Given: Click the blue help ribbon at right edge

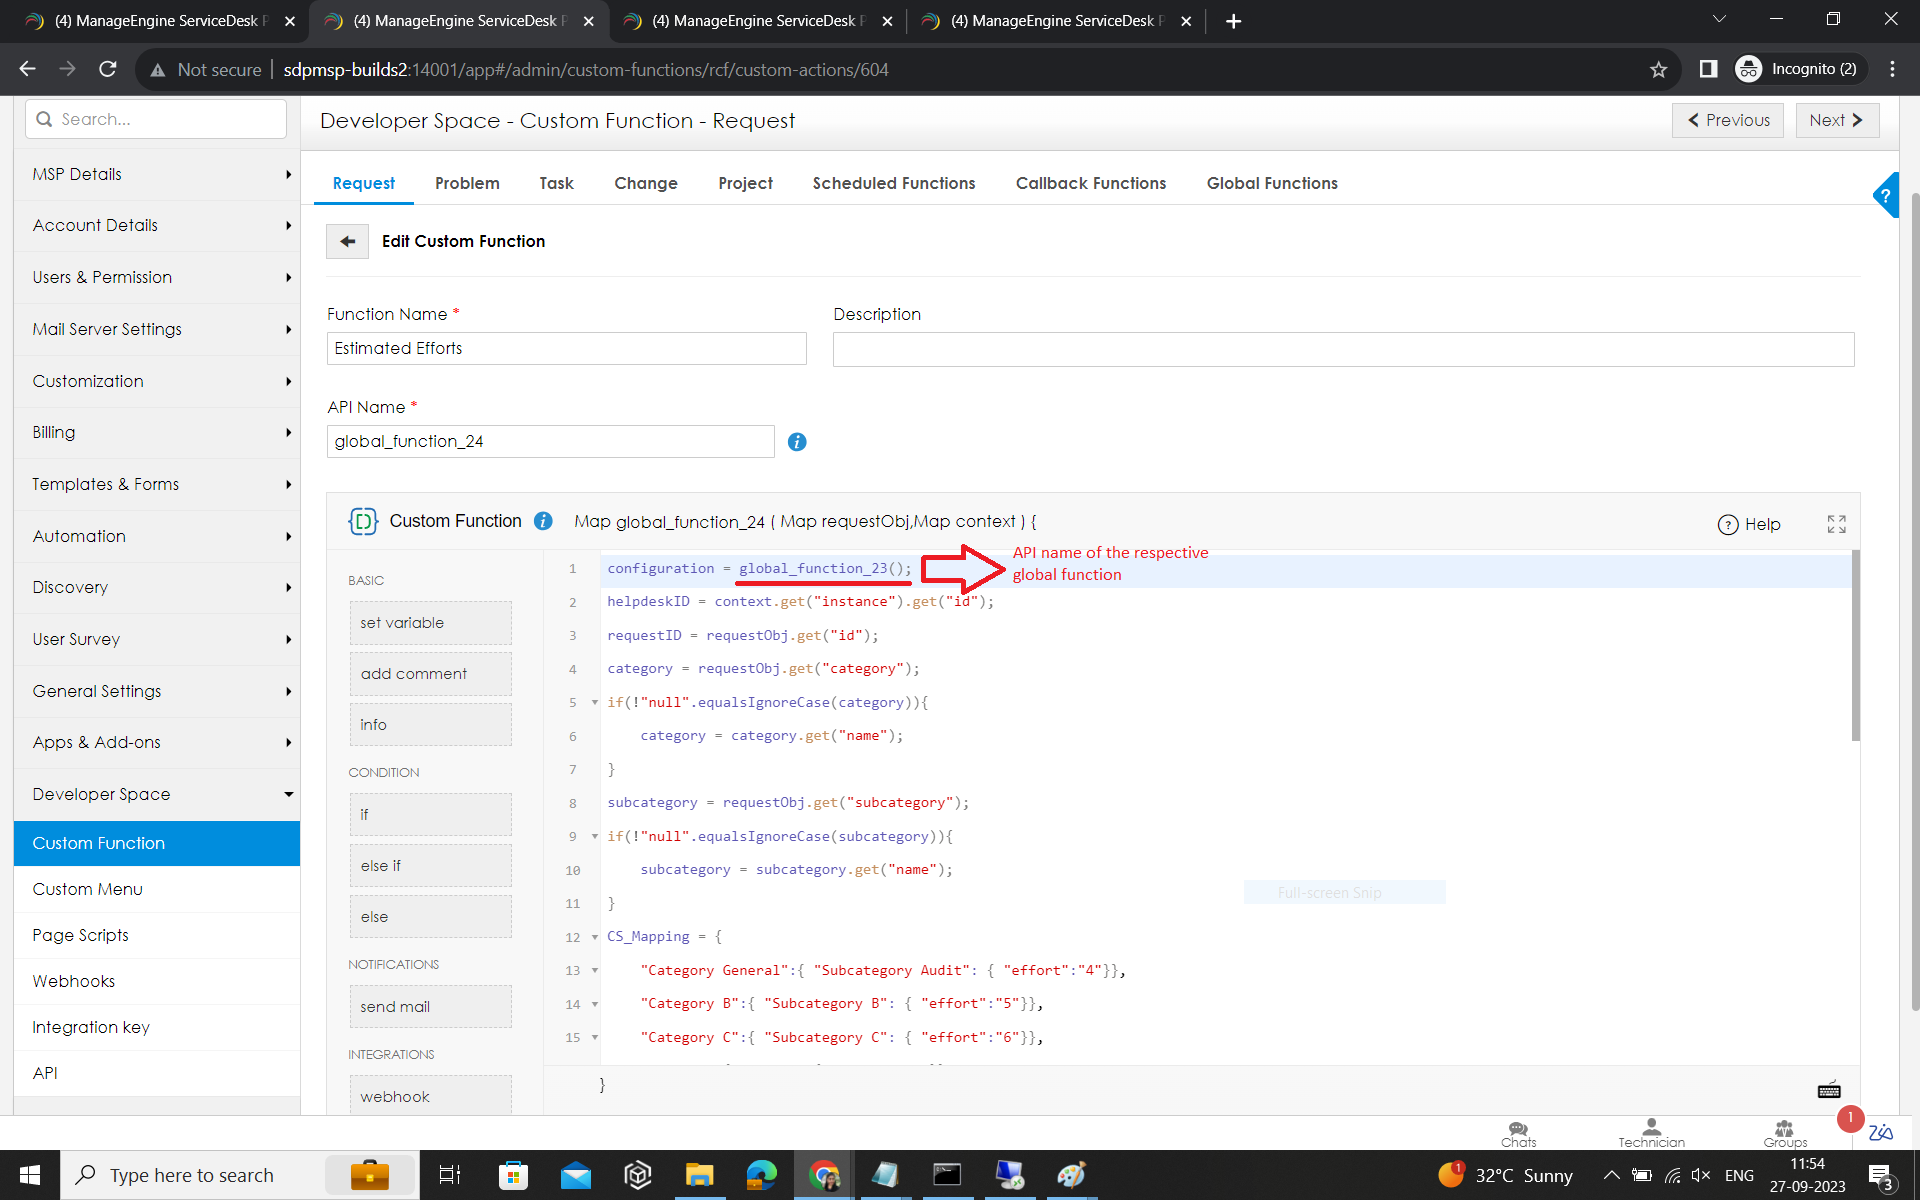Looking at the screenshot, I should pyautogui.click(x=1886, y=195).
